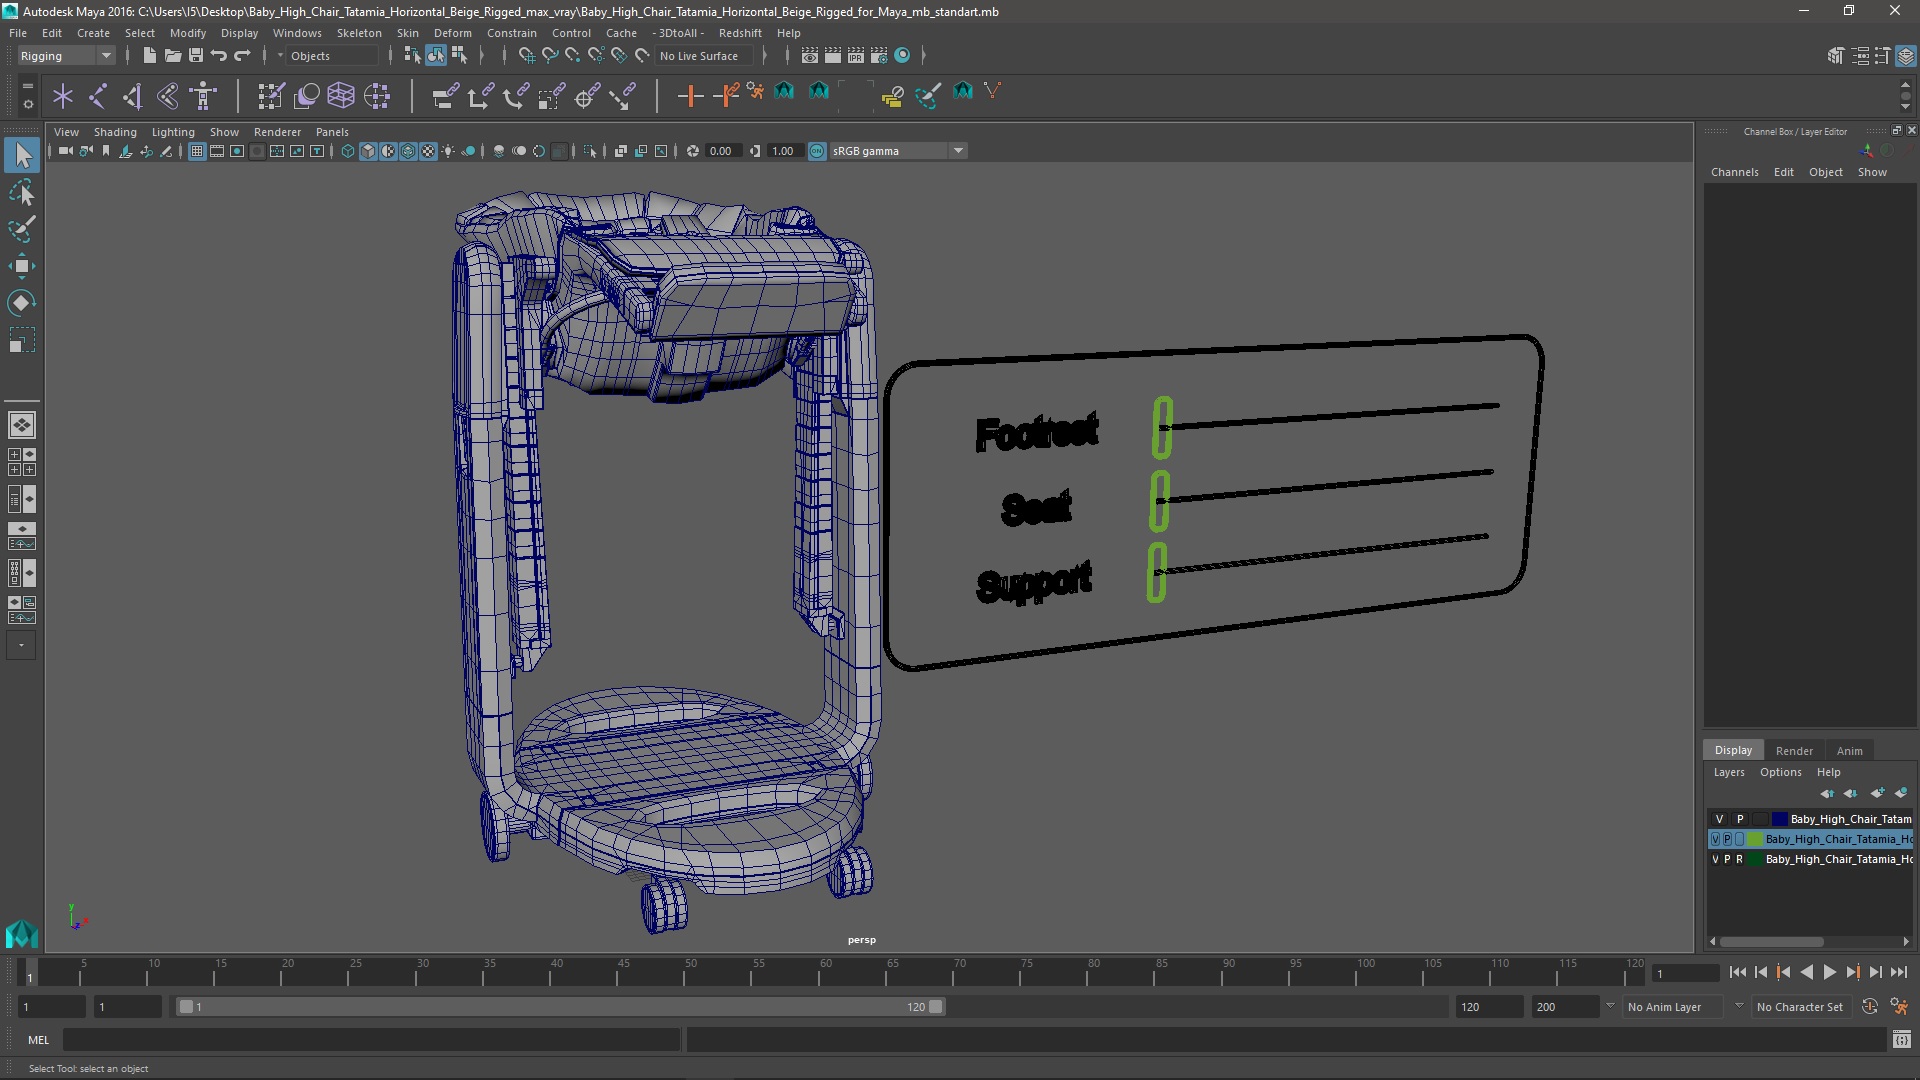The image size is (1920, 1080).
Task: Open Render View window icon
Action: tap(810, 56)
